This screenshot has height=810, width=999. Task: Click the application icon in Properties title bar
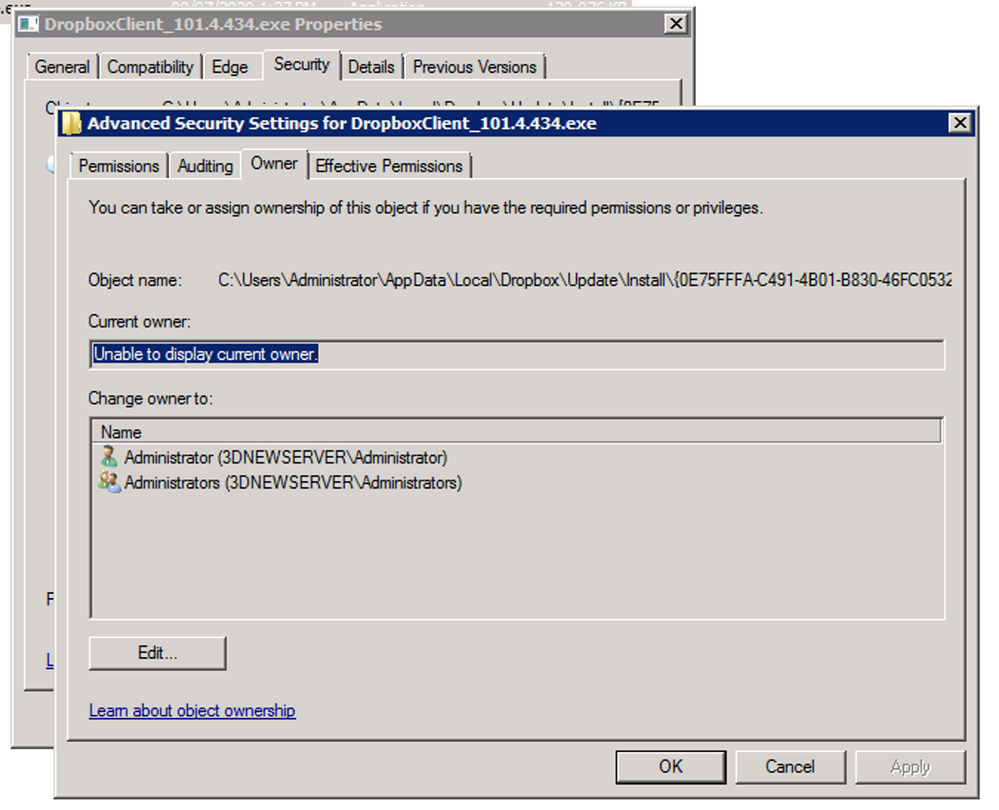(x=28, y=24)
